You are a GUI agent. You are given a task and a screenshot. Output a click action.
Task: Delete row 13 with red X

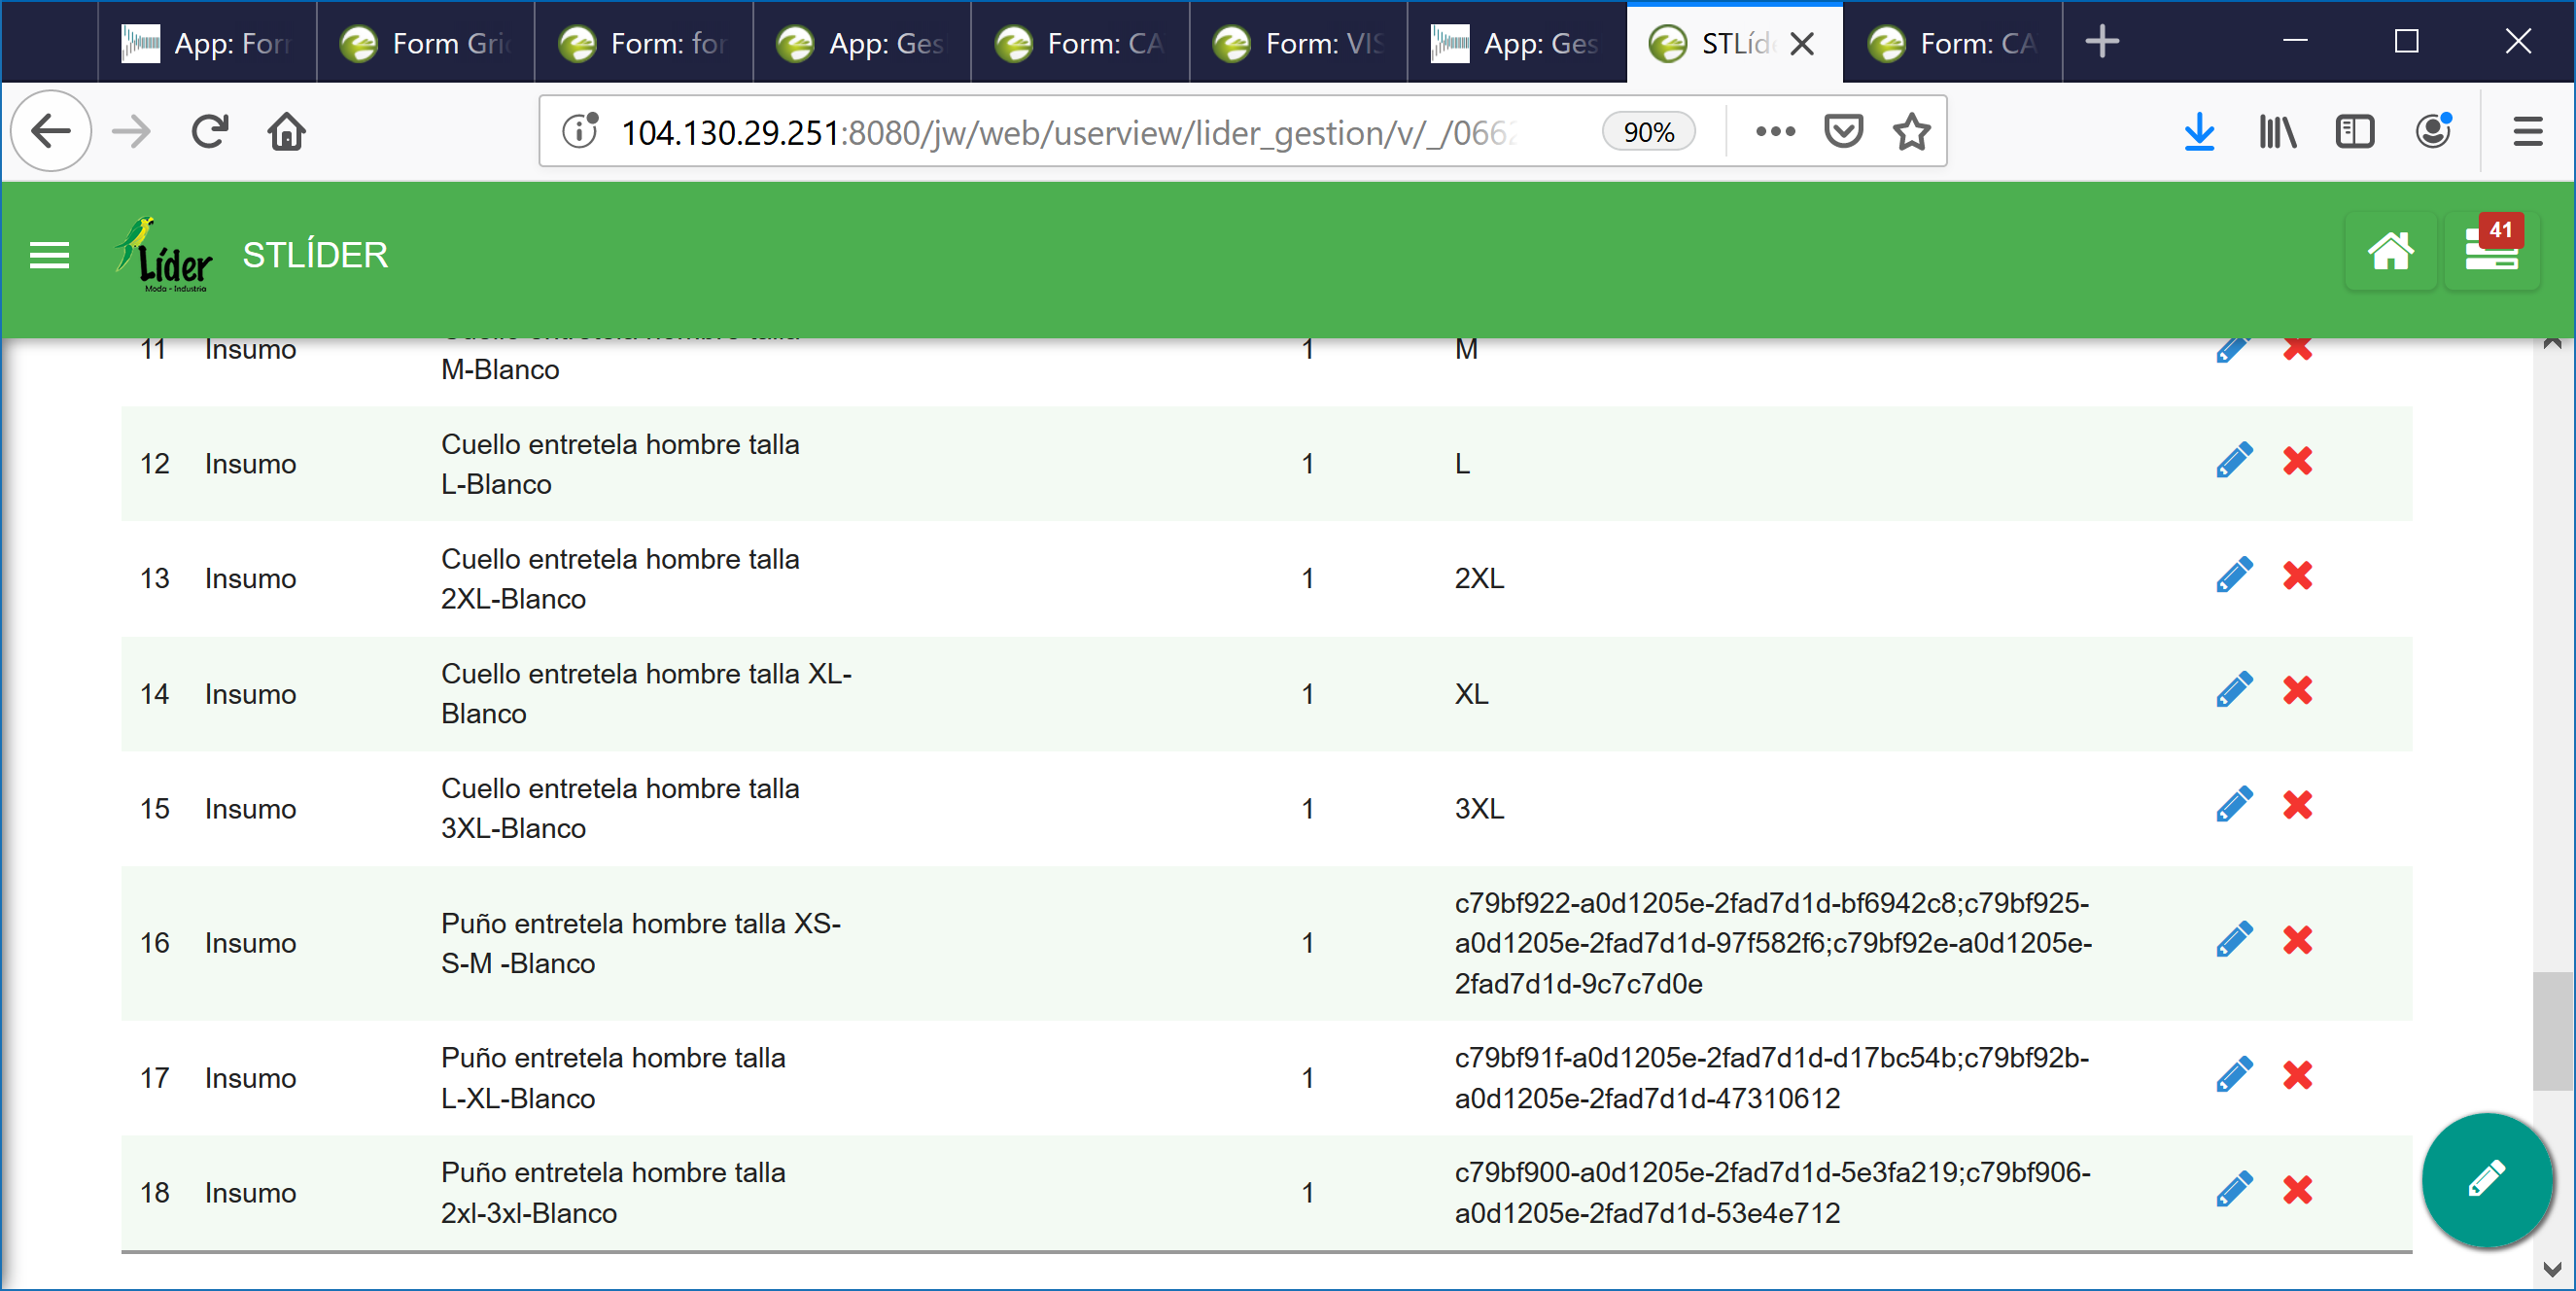[2297, 576]
